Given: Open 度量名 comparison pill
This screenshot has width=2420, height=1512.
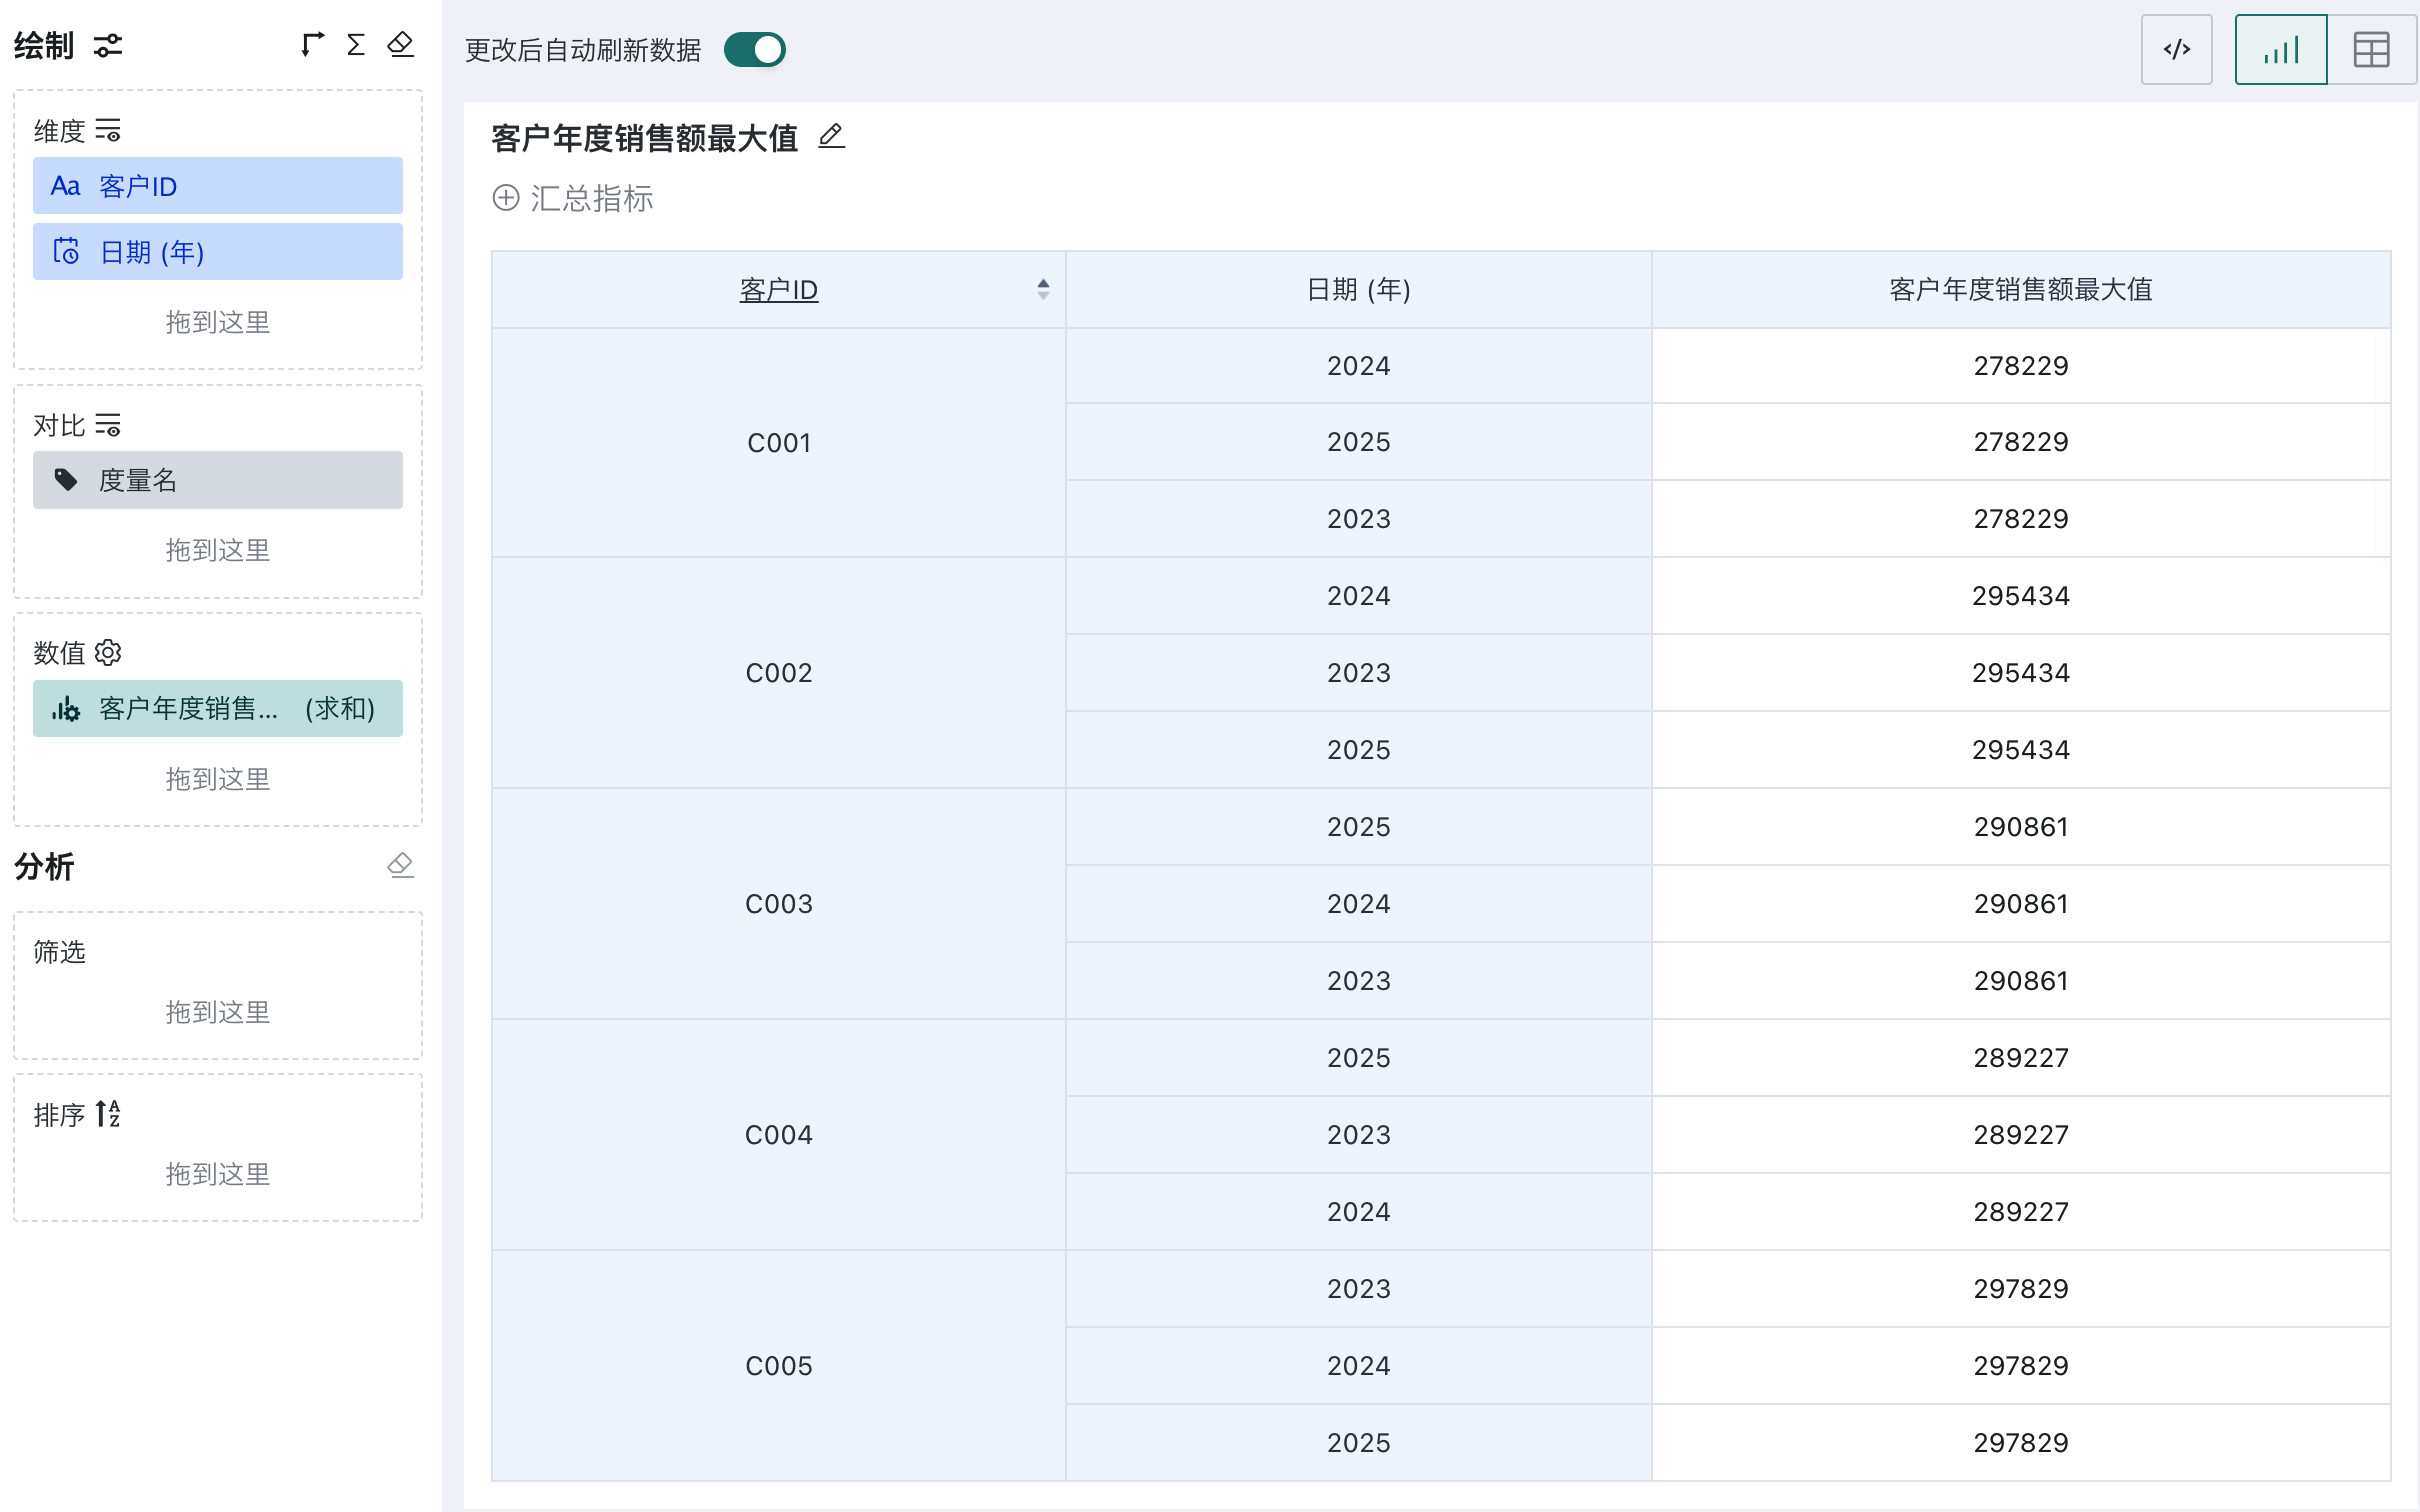Looking at the screenshot, I should coord(218,480).
